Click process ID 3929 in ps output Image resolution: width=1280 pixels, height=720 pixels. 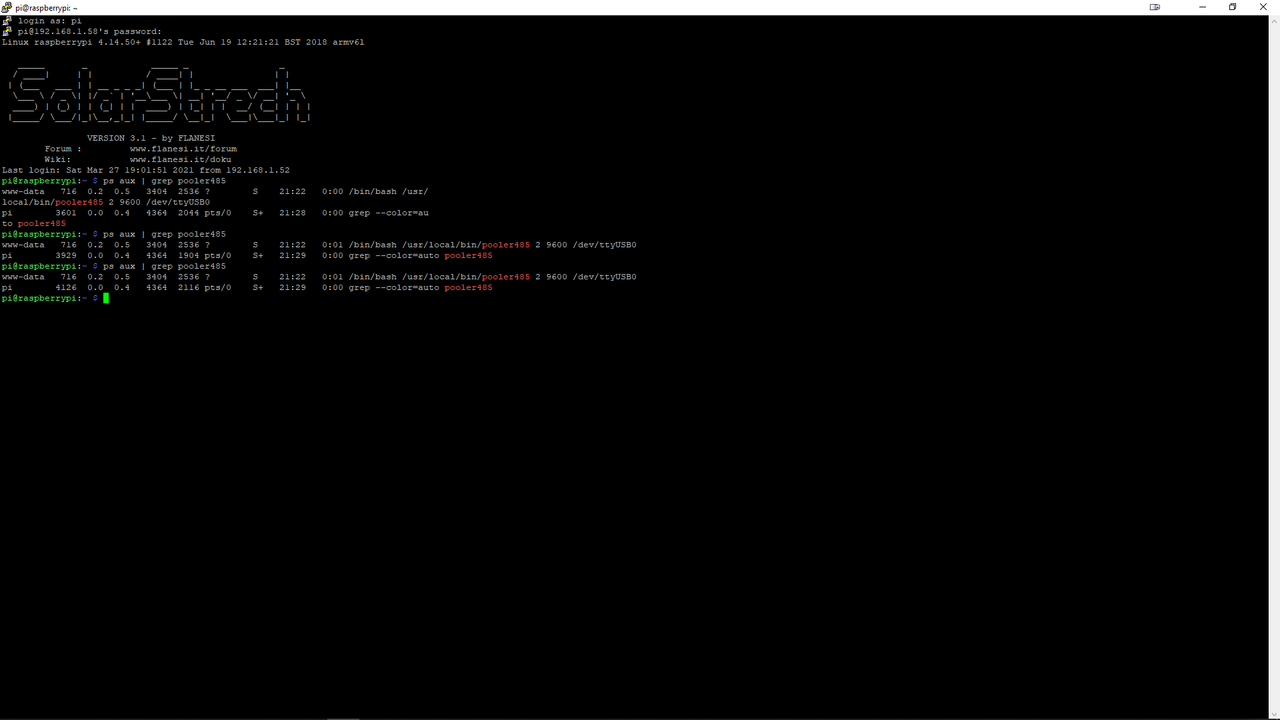(66, 255)
